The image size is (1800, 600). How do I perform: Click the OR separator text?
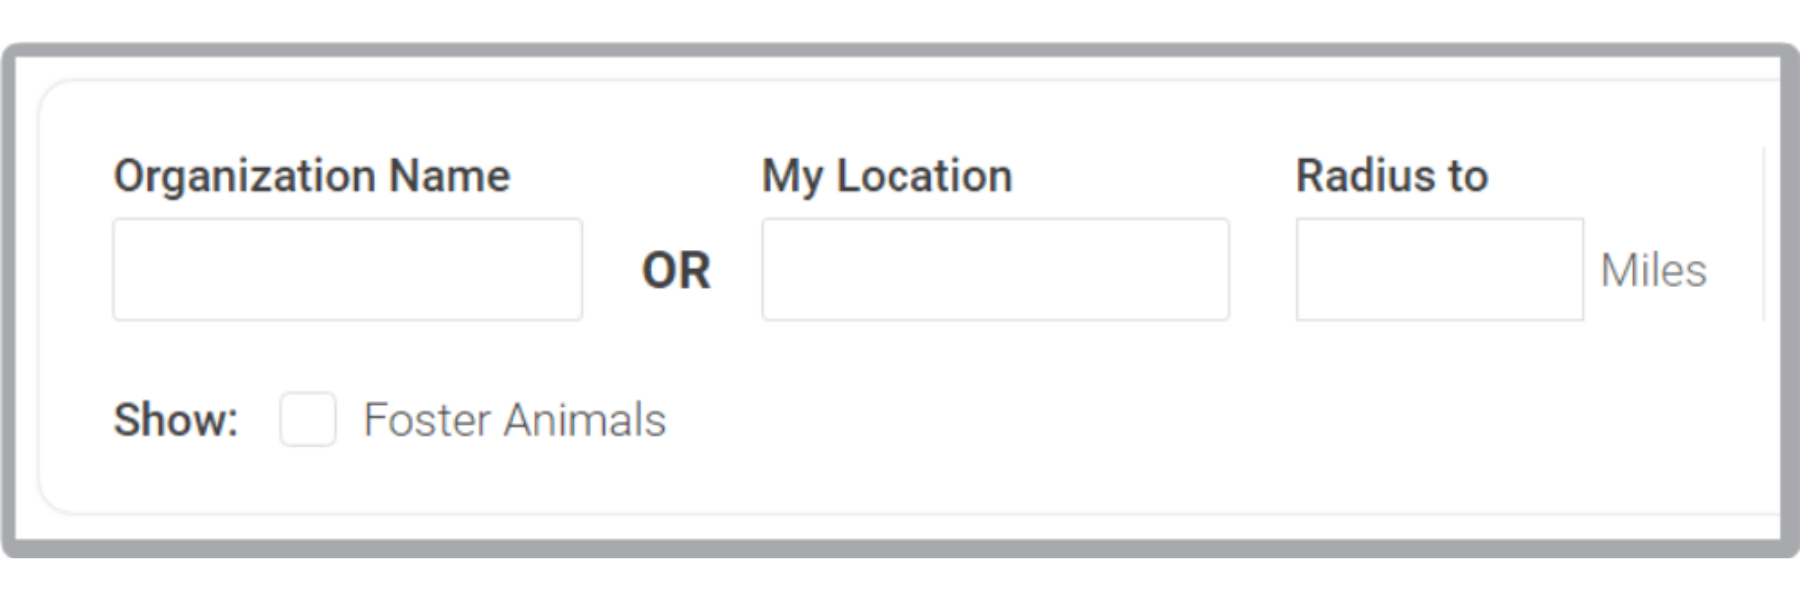[676, 271]
